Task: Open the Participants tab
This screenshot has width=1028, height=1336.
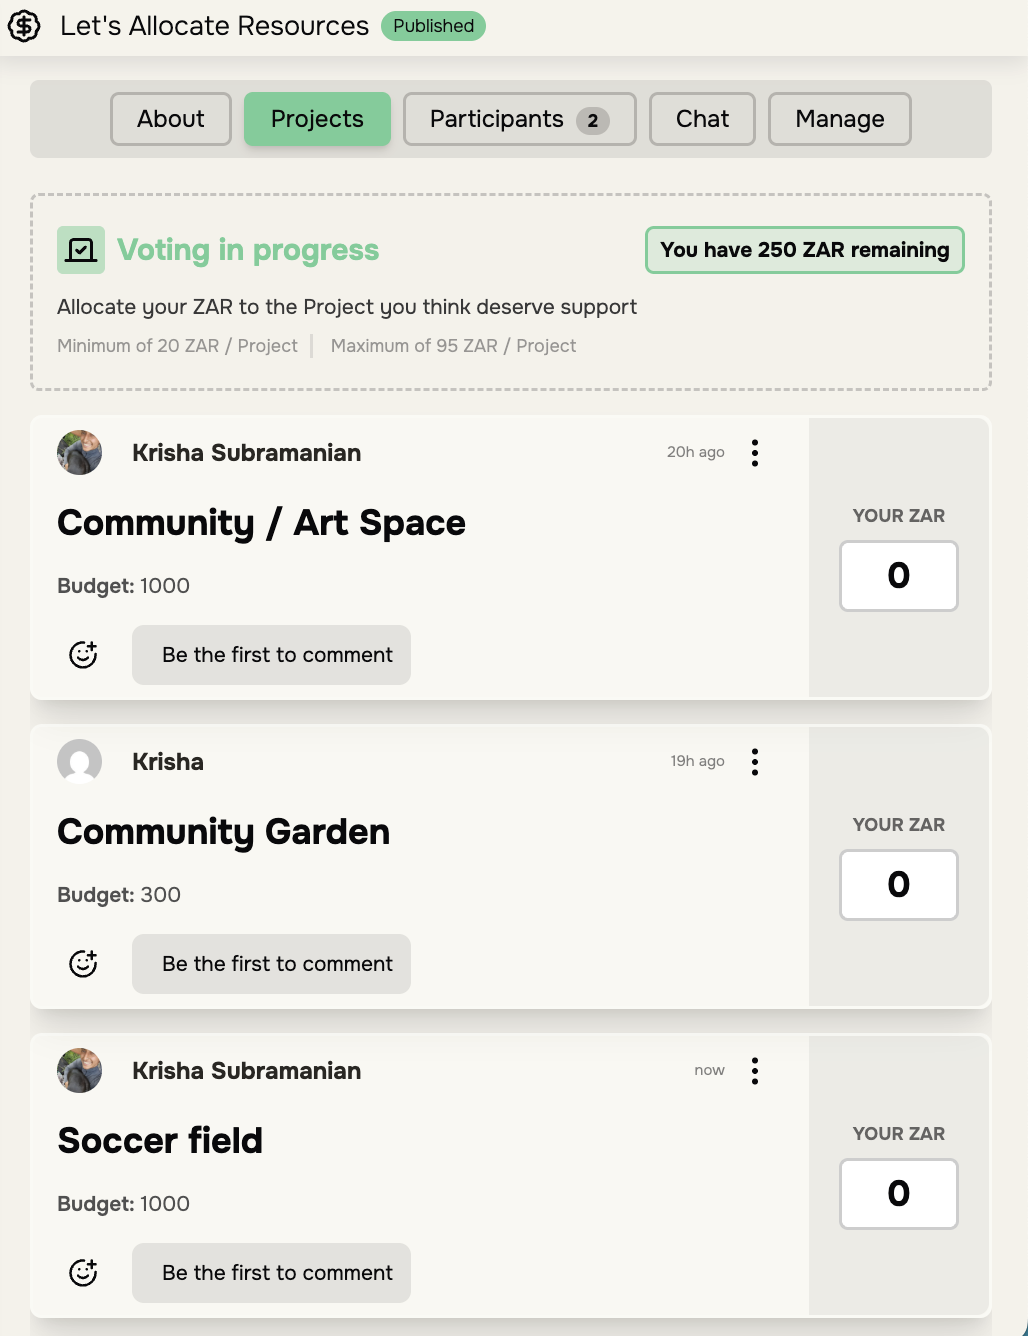Action: pyautogui.click(x=519, y=119)
